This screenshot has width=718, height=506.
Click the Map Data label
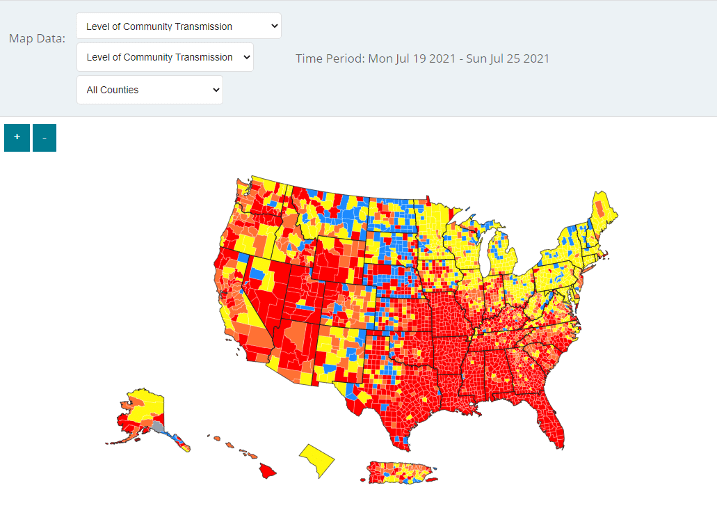pos(37,38)
